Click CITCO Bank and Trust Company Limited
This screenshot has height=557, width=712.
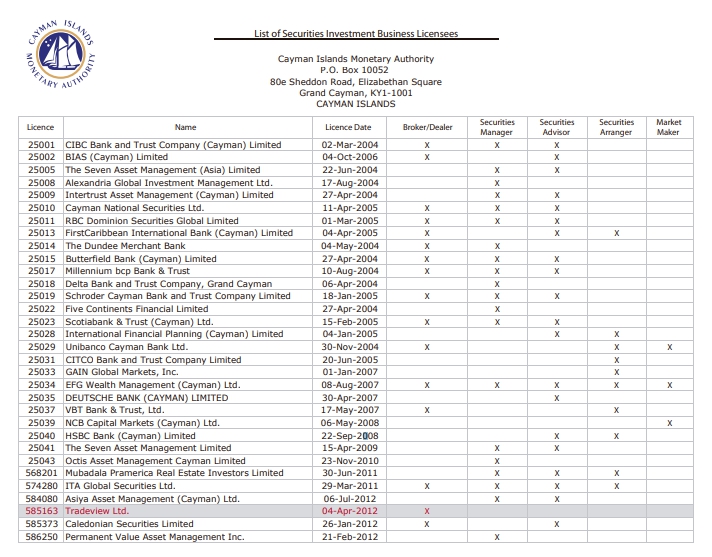point(153,360)
